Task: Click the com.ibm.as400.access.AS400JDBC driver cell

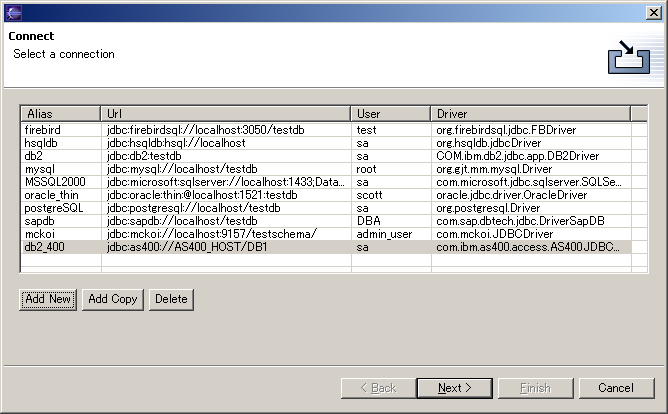Action: pos(528,247)
